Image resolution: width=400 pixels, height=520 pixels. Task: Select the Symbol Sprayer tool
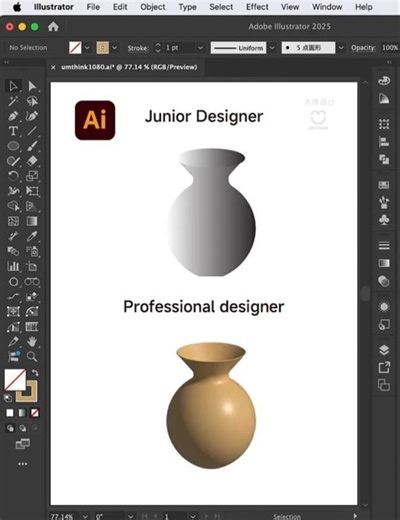pos(32,251)
